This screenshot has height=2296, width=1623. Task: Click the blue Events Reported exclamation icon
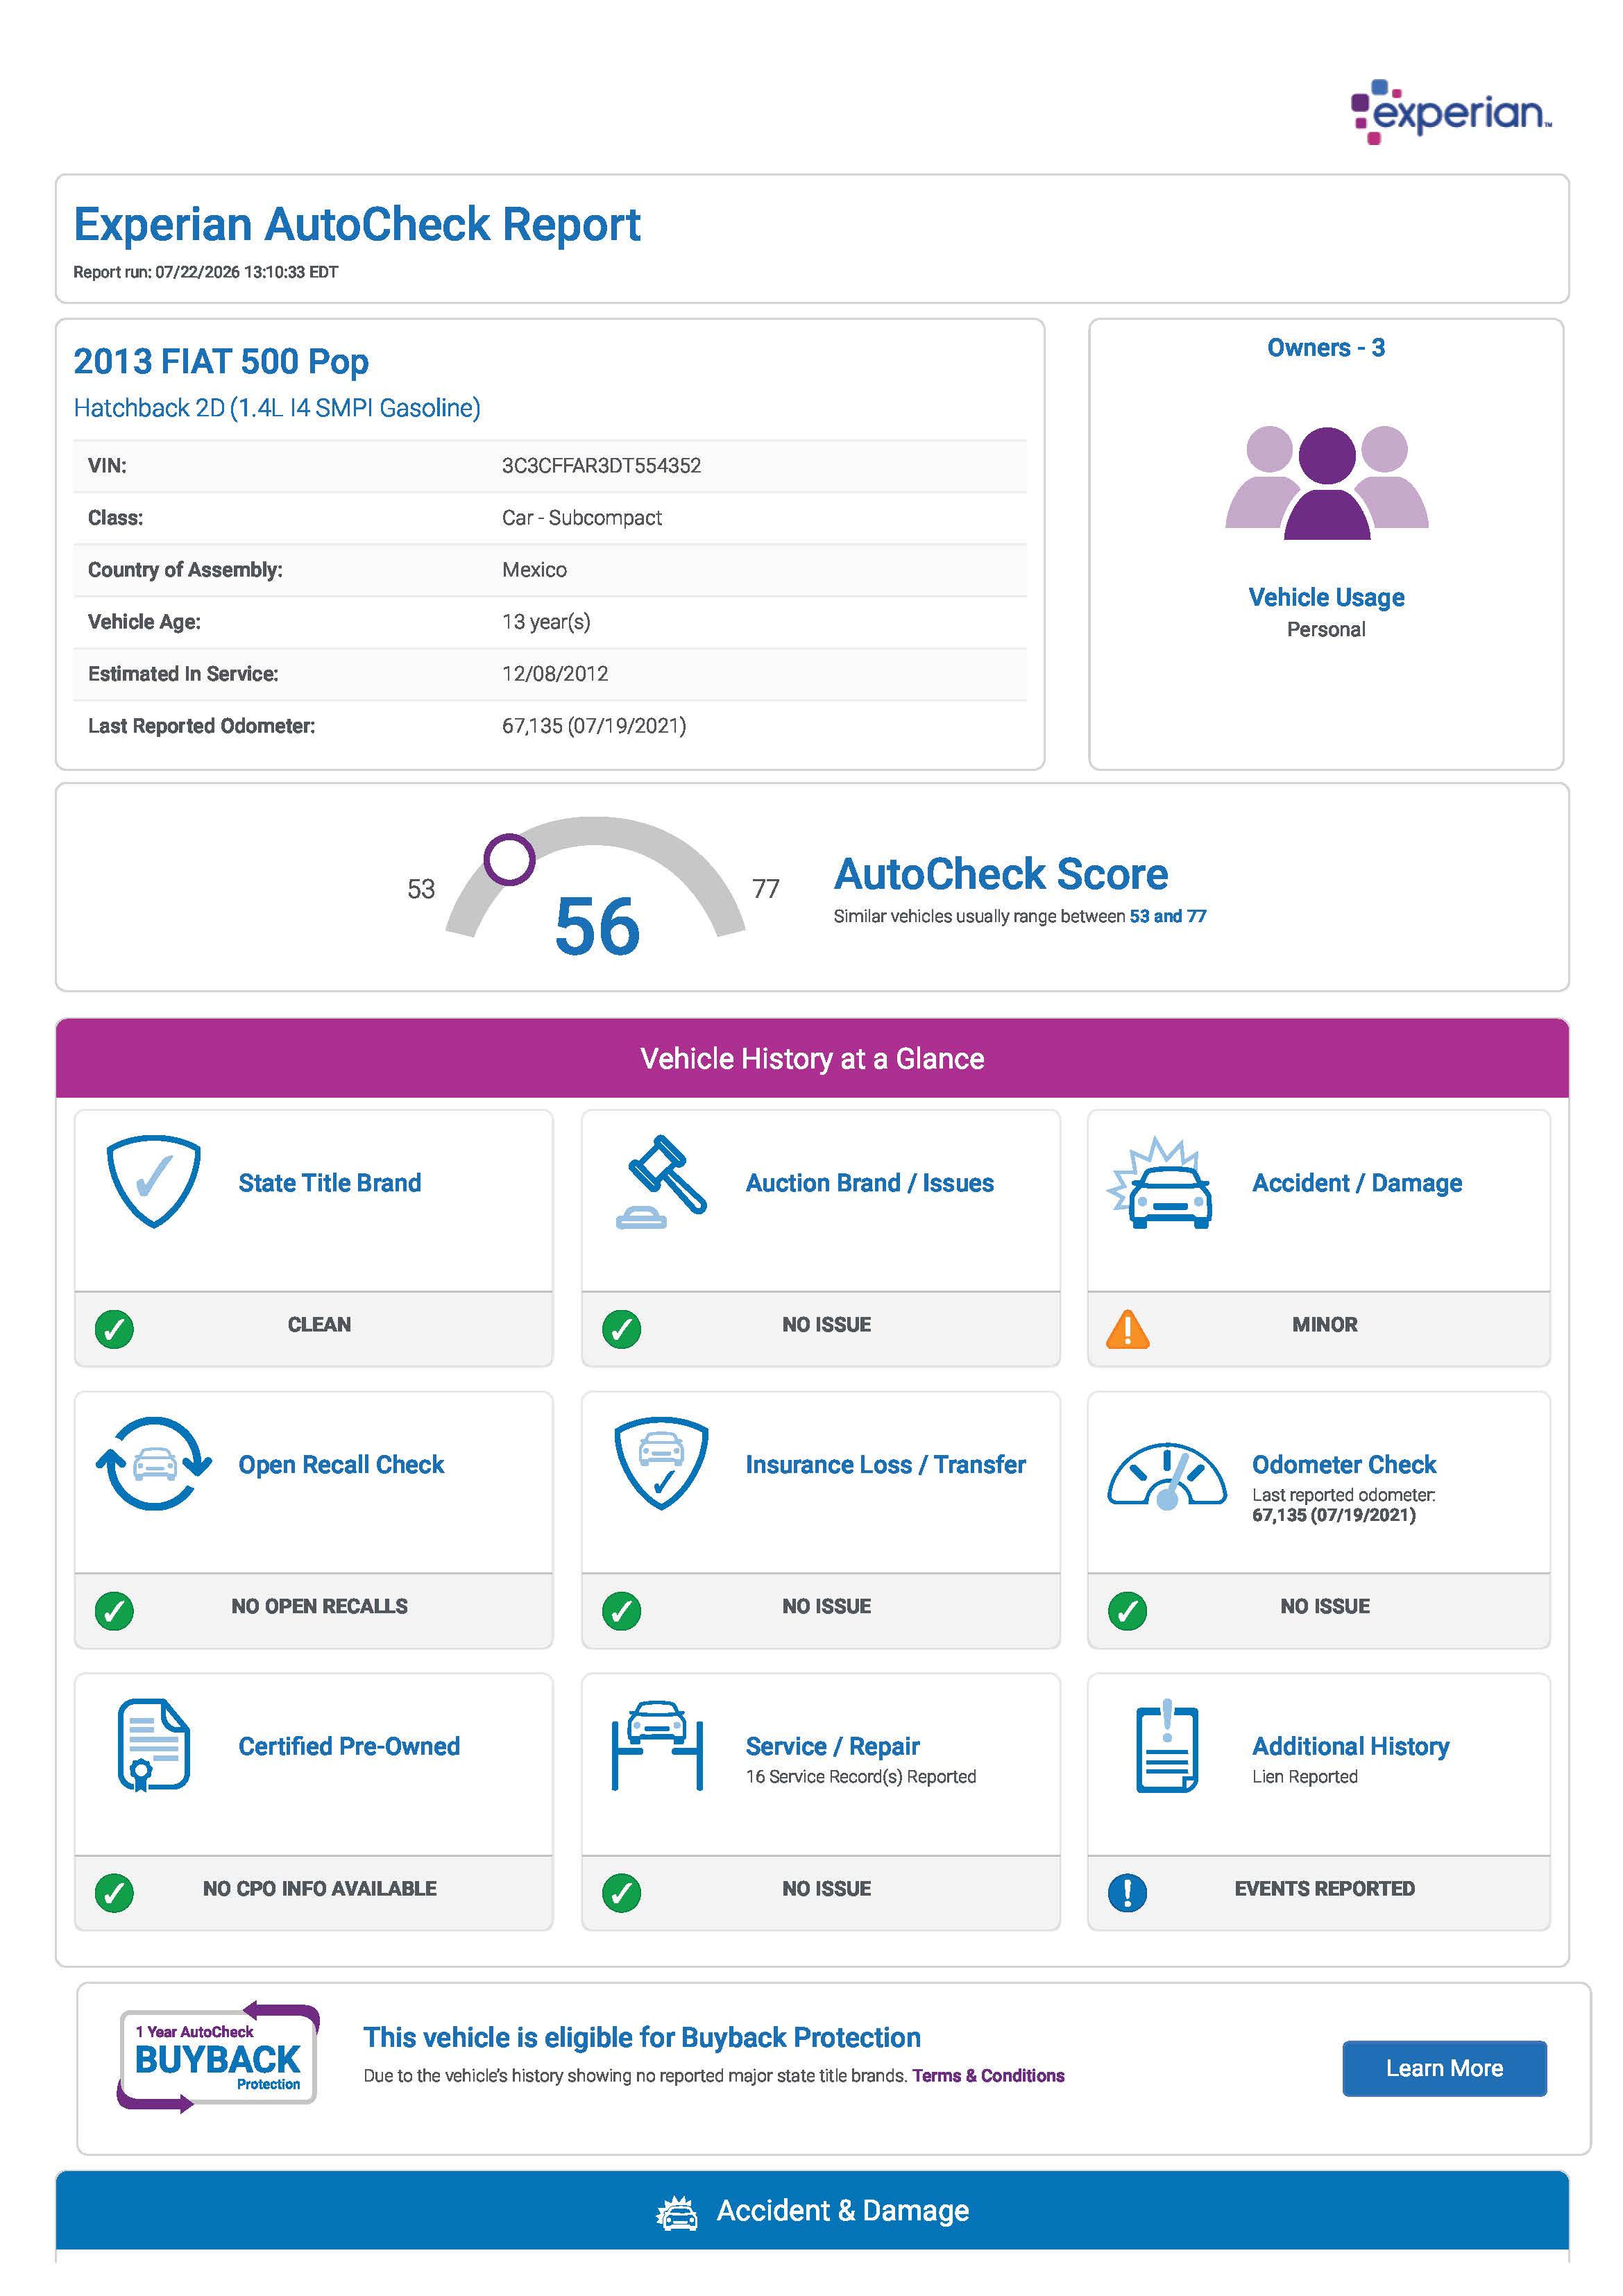click(x=1127, y=1892)
